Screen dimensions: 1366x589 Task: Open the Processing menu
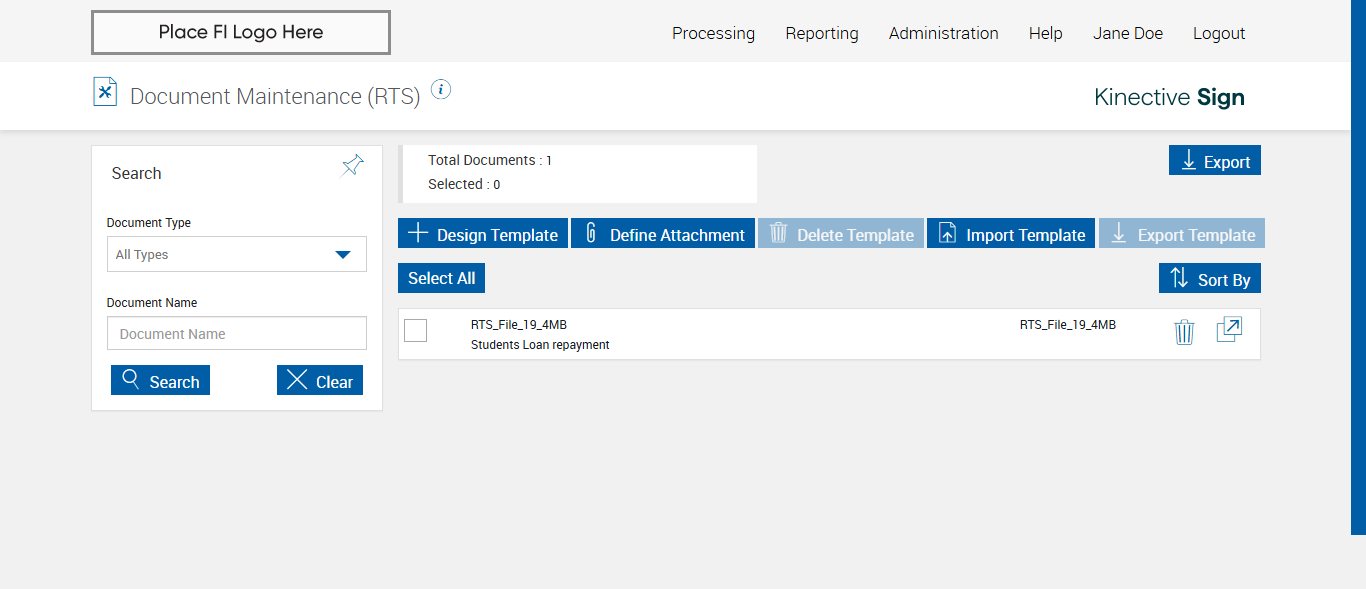point(713,33)
